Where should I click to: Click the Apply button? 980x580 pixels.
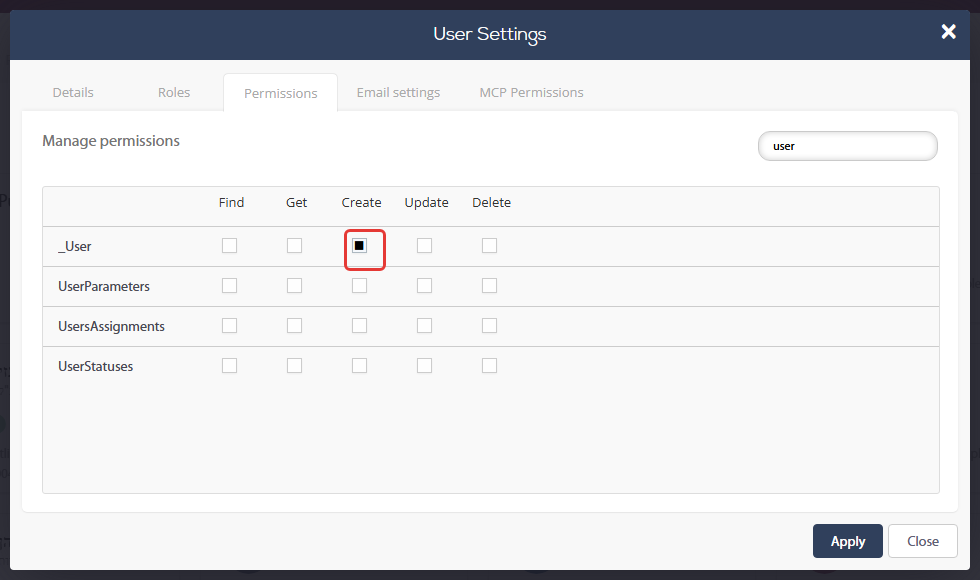848,541
